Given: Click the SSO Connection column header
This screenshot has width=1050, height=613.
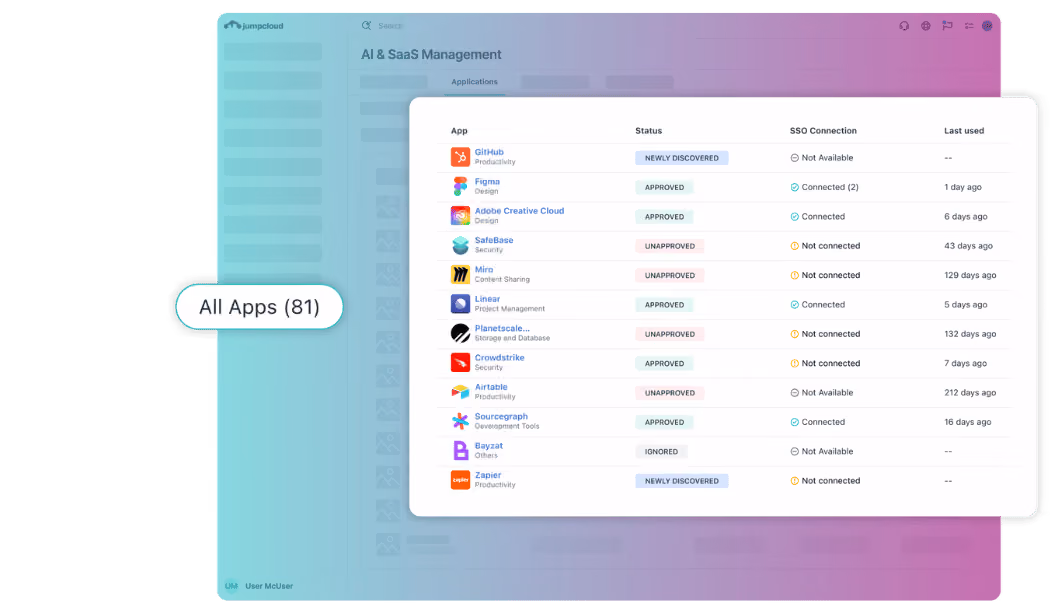Looking at the screenshot, I should [823, 131].
